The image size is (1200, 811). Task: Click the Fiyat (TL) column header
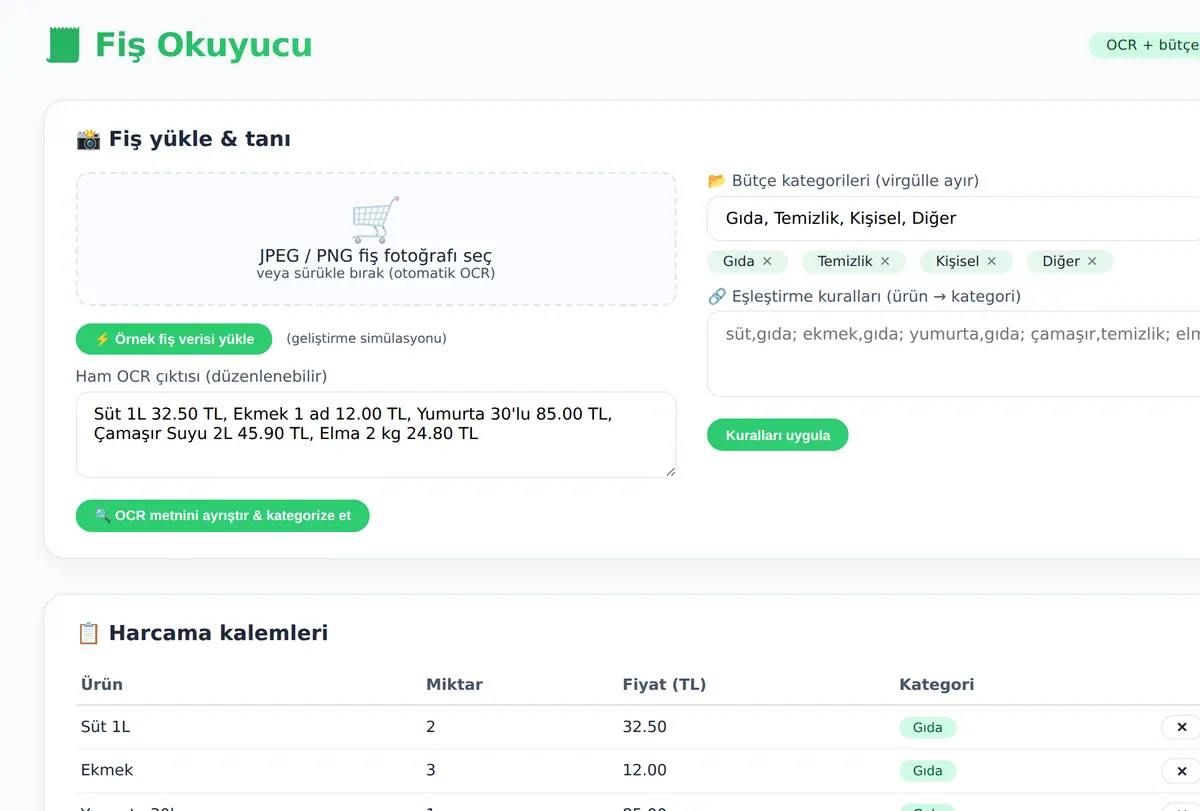(664, 684)
